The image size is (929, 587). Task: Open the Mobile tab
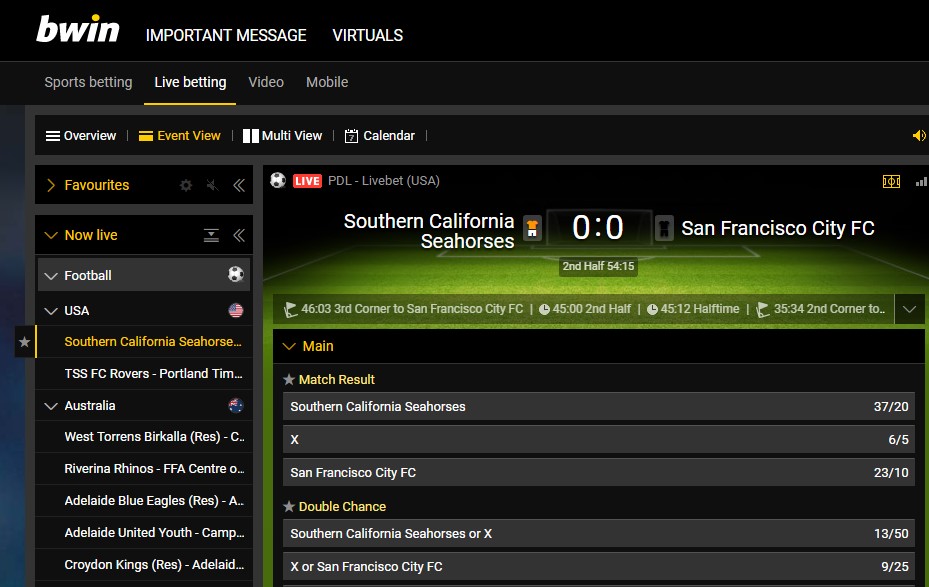pyautogui.click(x=327, y=82)
